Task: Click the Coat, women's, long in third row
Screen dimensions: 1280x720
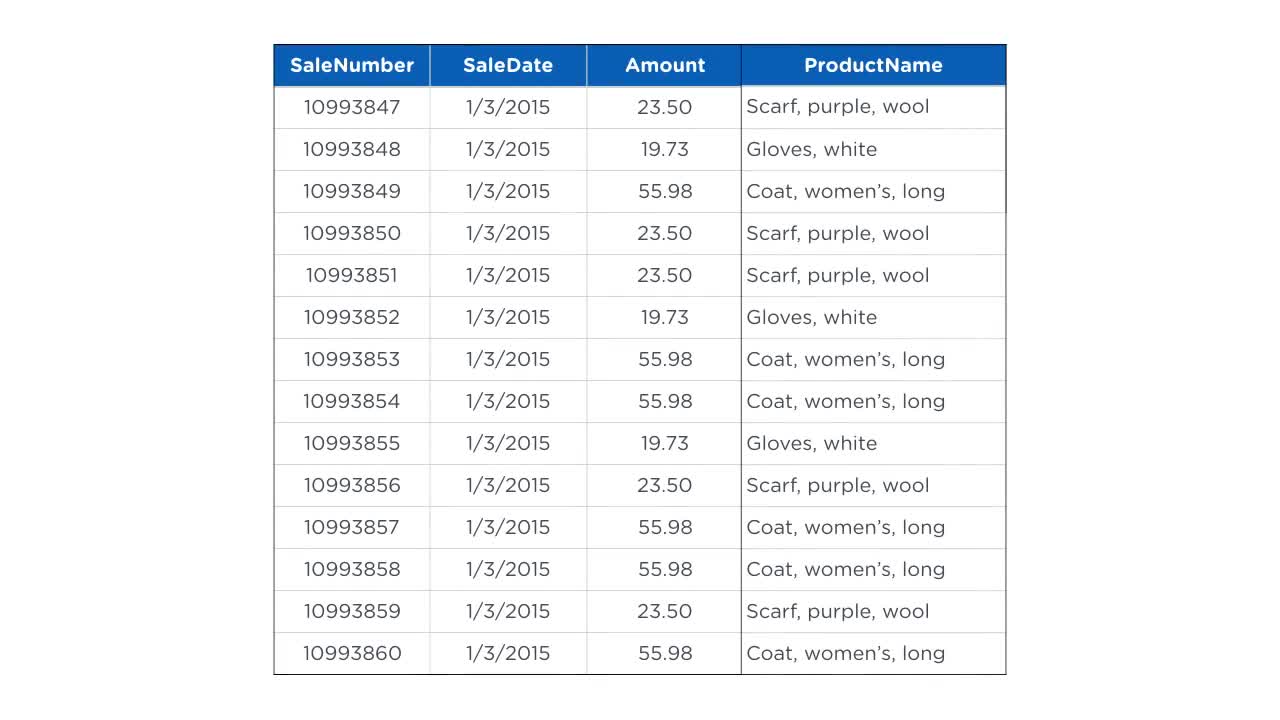Action: tap(845, 191)
